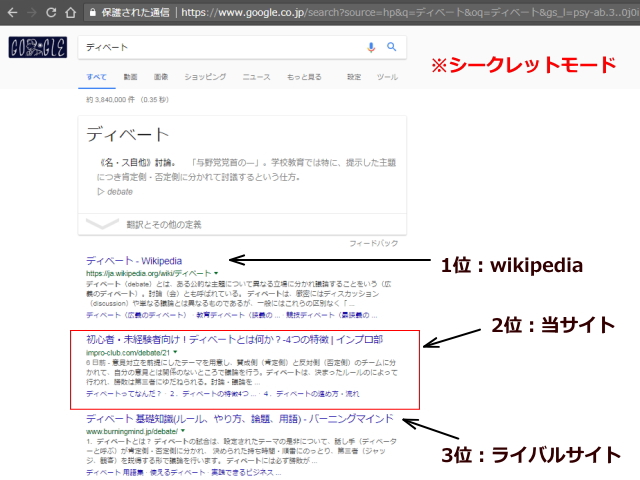Play the debate pronunciation triangle icon
This screenshot has width=640, height=480.
coord(101,191)
